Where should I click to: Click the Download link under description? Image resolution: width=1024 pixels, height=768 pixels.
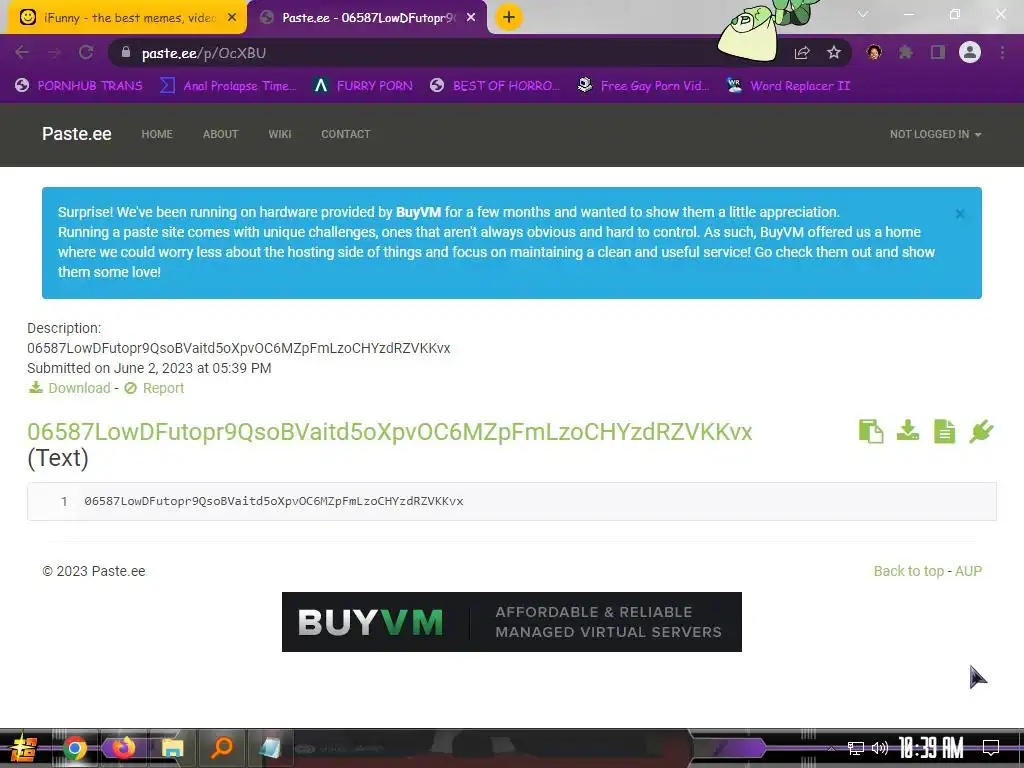click(69, 388)
